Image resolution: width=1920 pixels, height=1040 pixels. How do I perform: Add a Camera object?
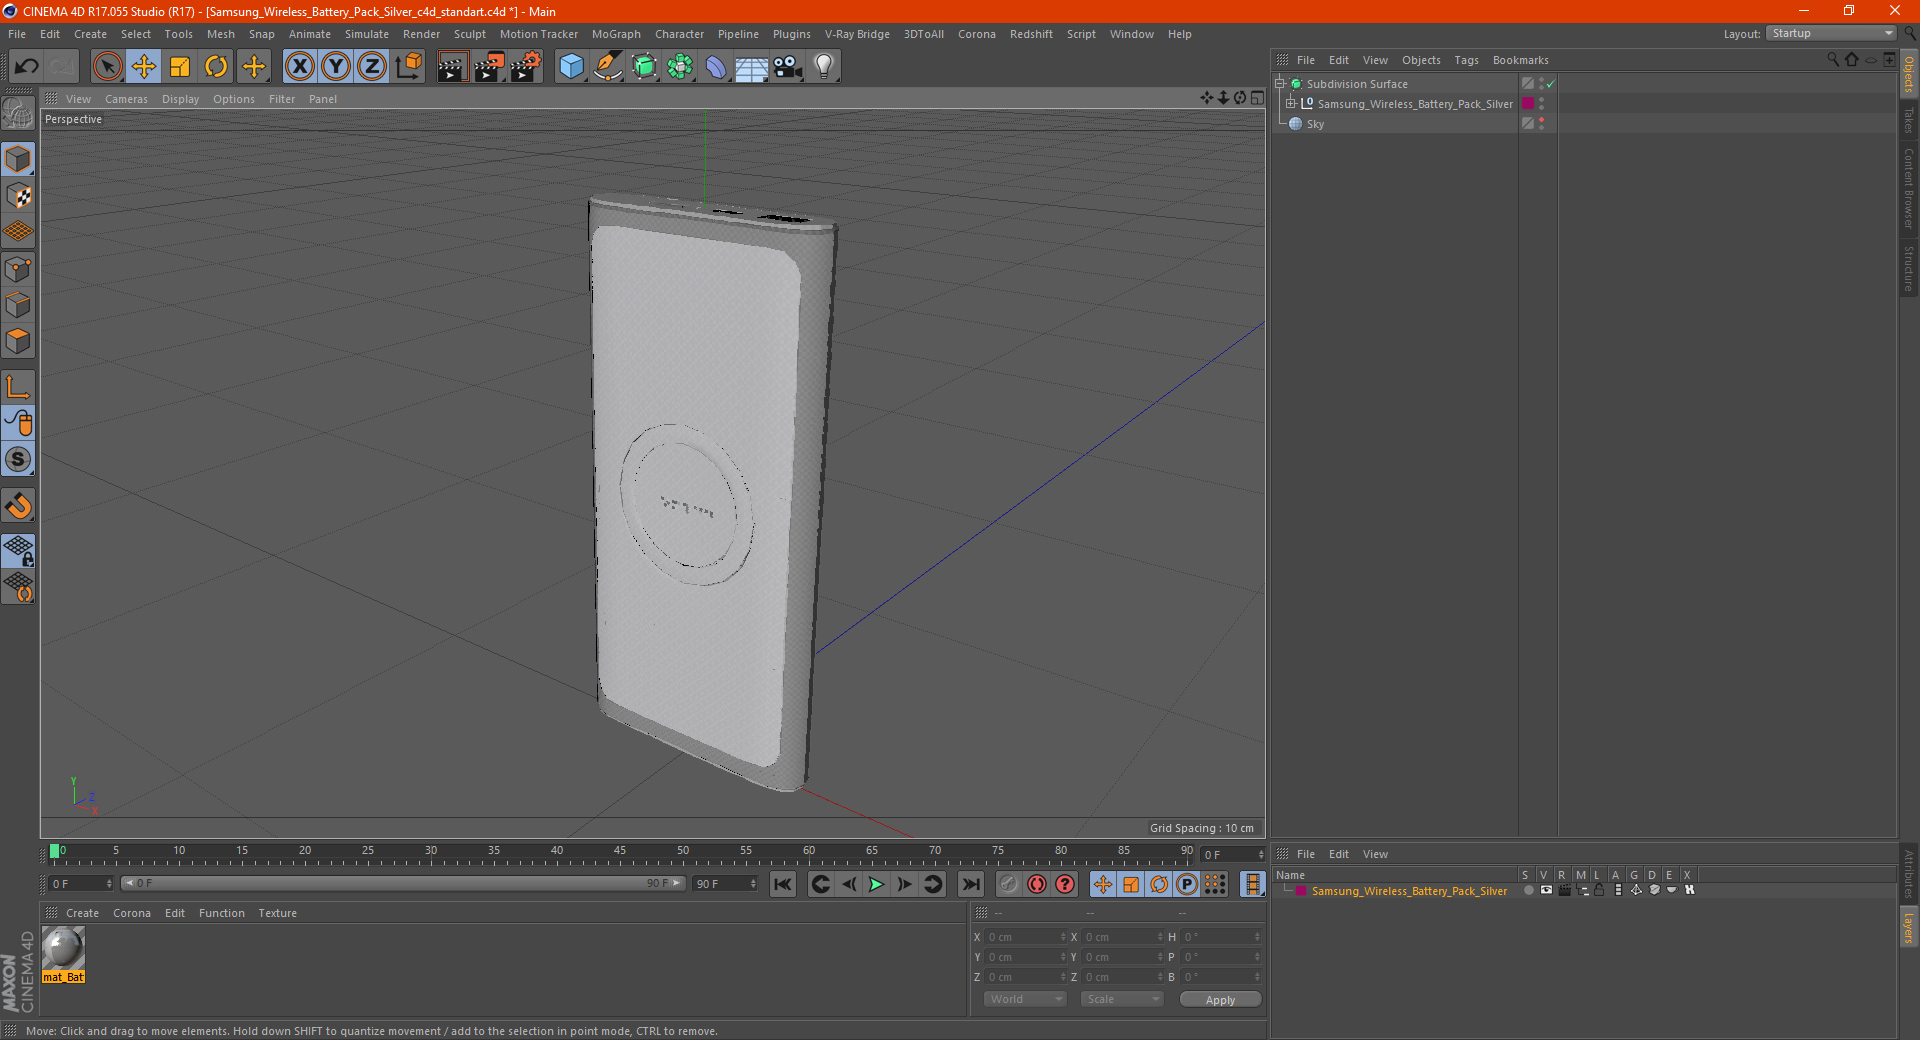[x=787, y=67]
